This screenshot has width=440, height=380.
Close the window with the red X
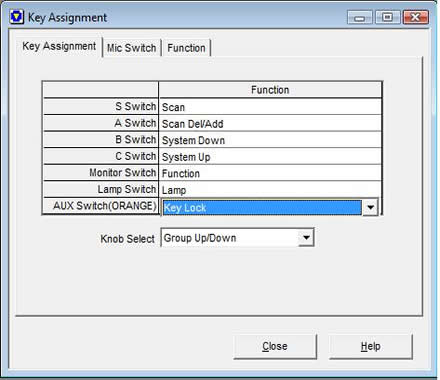(415, 17)
